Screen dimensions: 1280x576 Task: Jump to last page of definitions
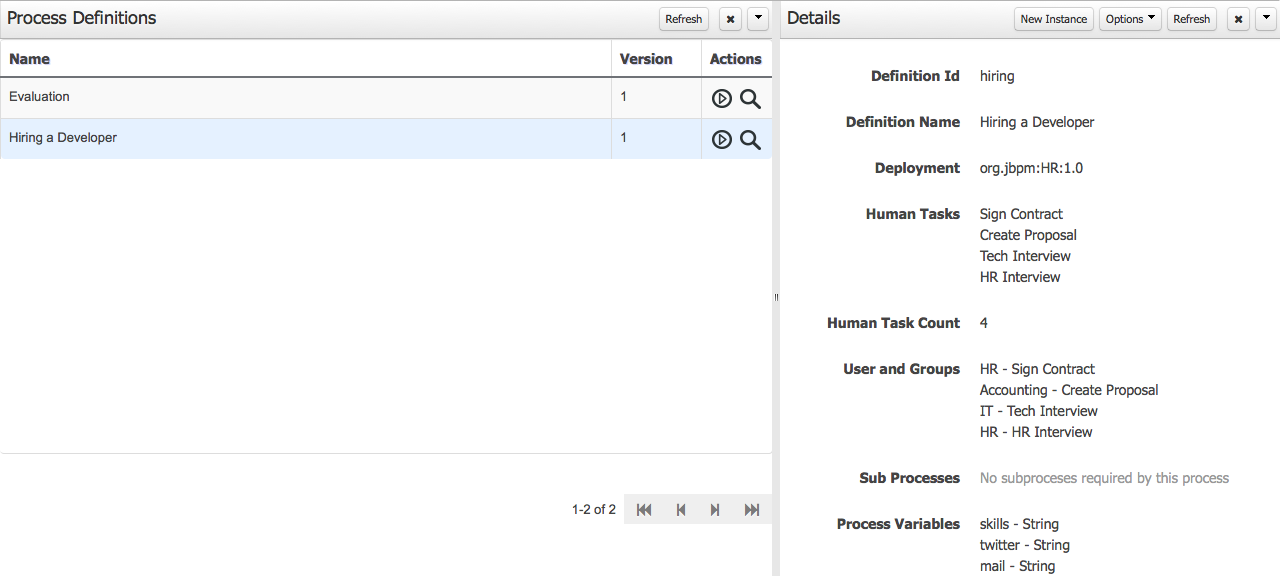[x=752, y=510]
